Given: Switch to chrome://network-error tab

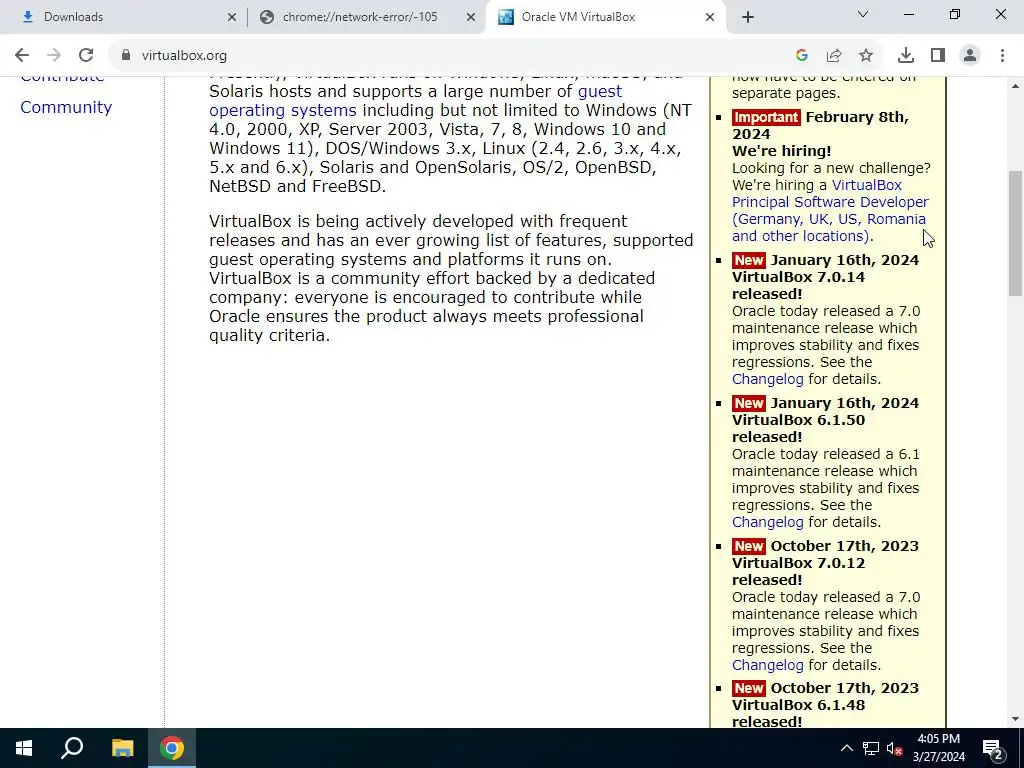Looking at the screenshot, I should click(366, 17).
